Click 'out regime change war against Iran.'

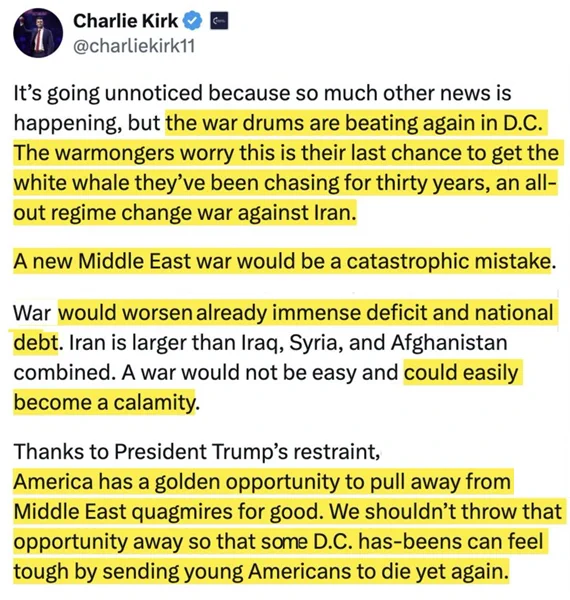[185, 212]
